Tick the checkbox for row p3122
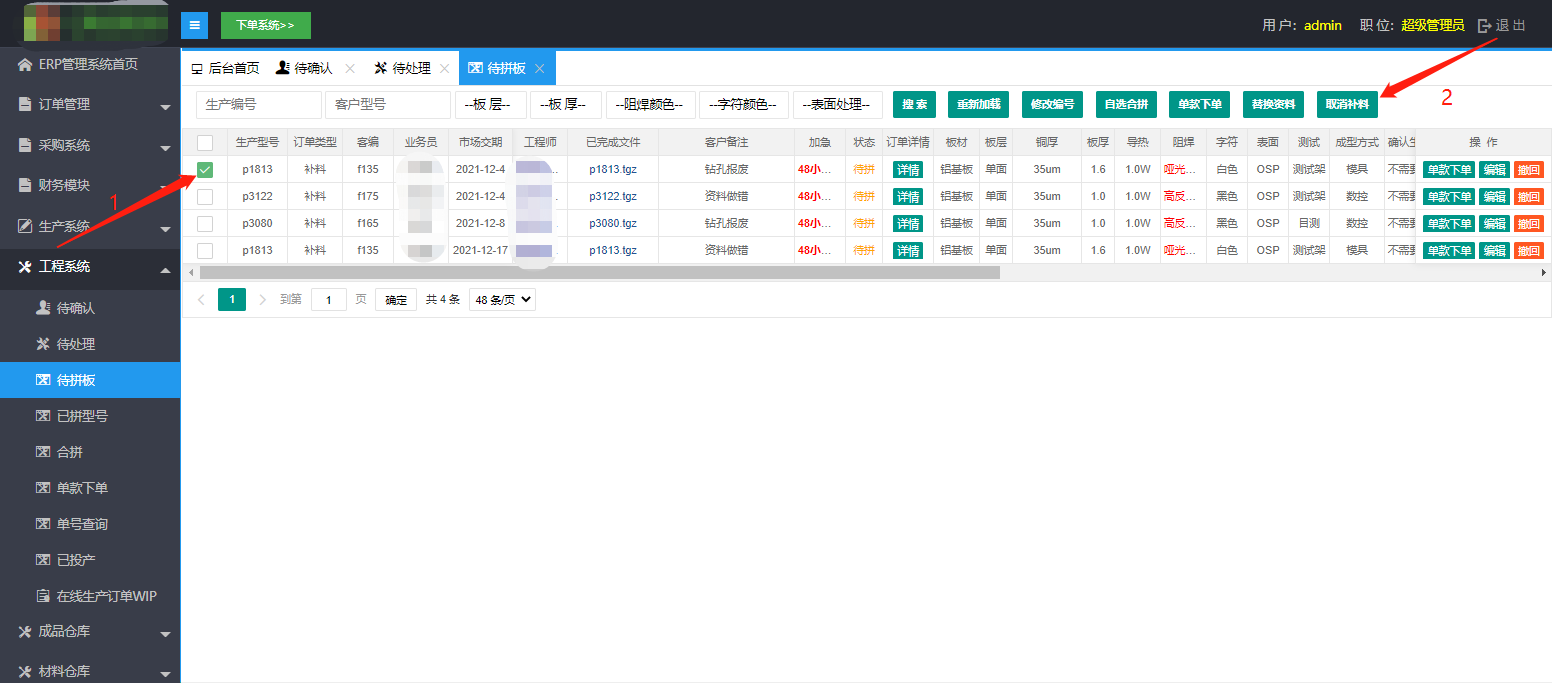Viewport: 1552px width, 683px height. (205, 197)
